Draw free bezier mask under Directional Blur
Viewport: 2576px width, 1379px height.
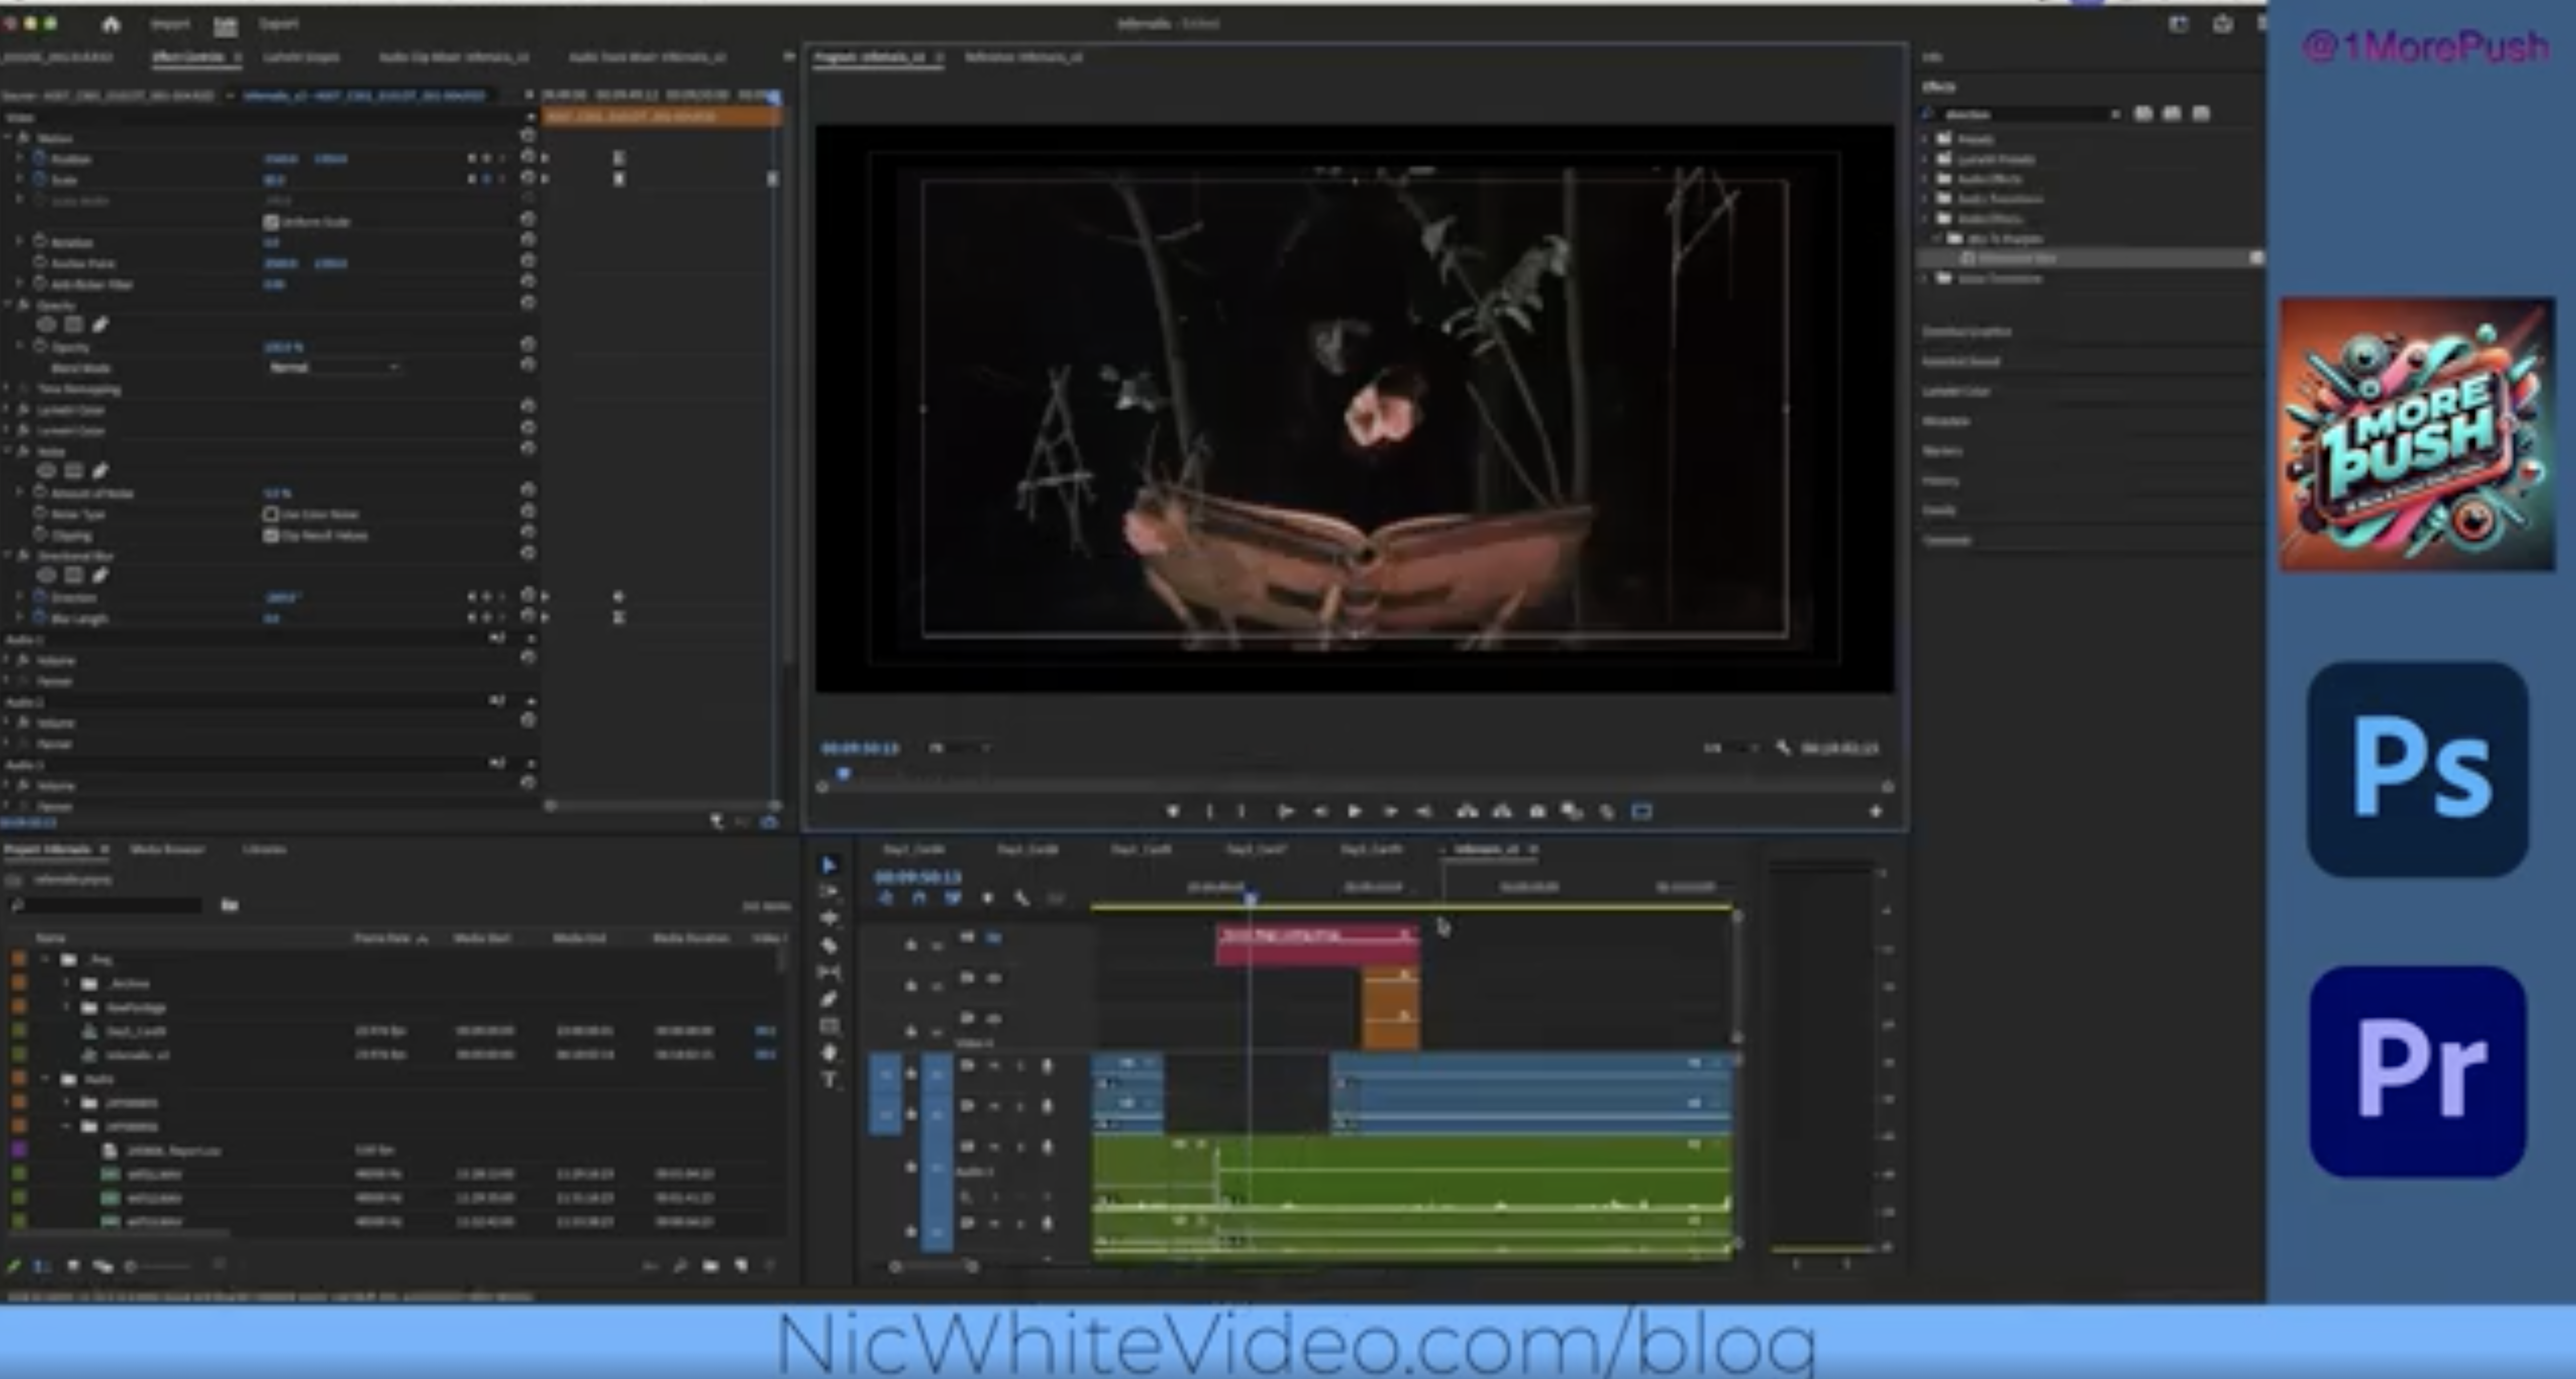(x=100, y=575)
